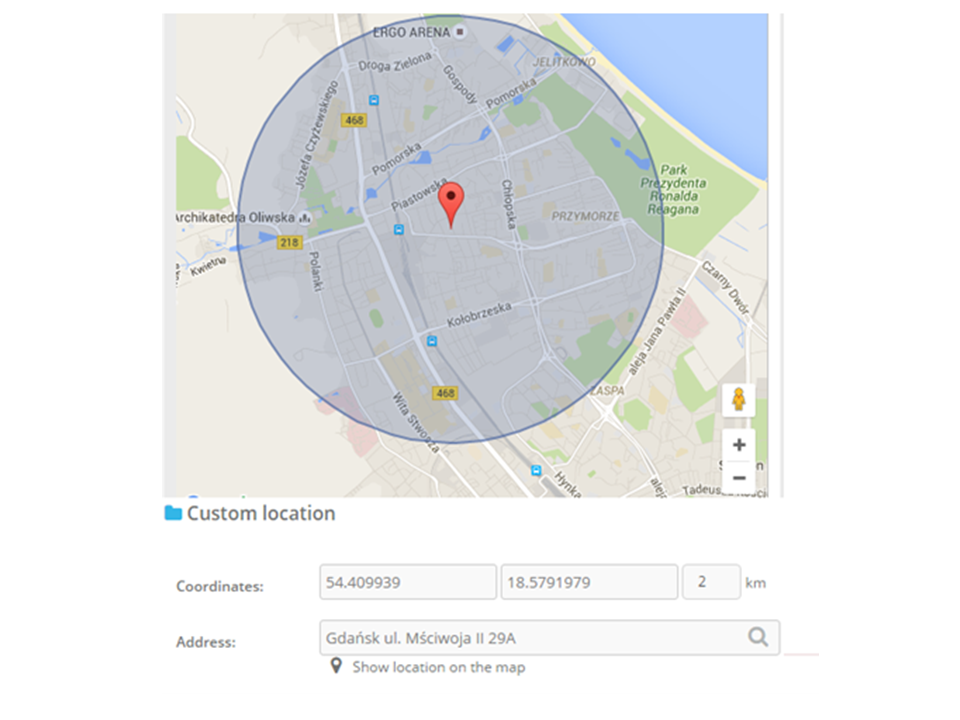Click the ERGO ARENA map marker
This screenshot has height=720, width=960.
tap(460, 31)
